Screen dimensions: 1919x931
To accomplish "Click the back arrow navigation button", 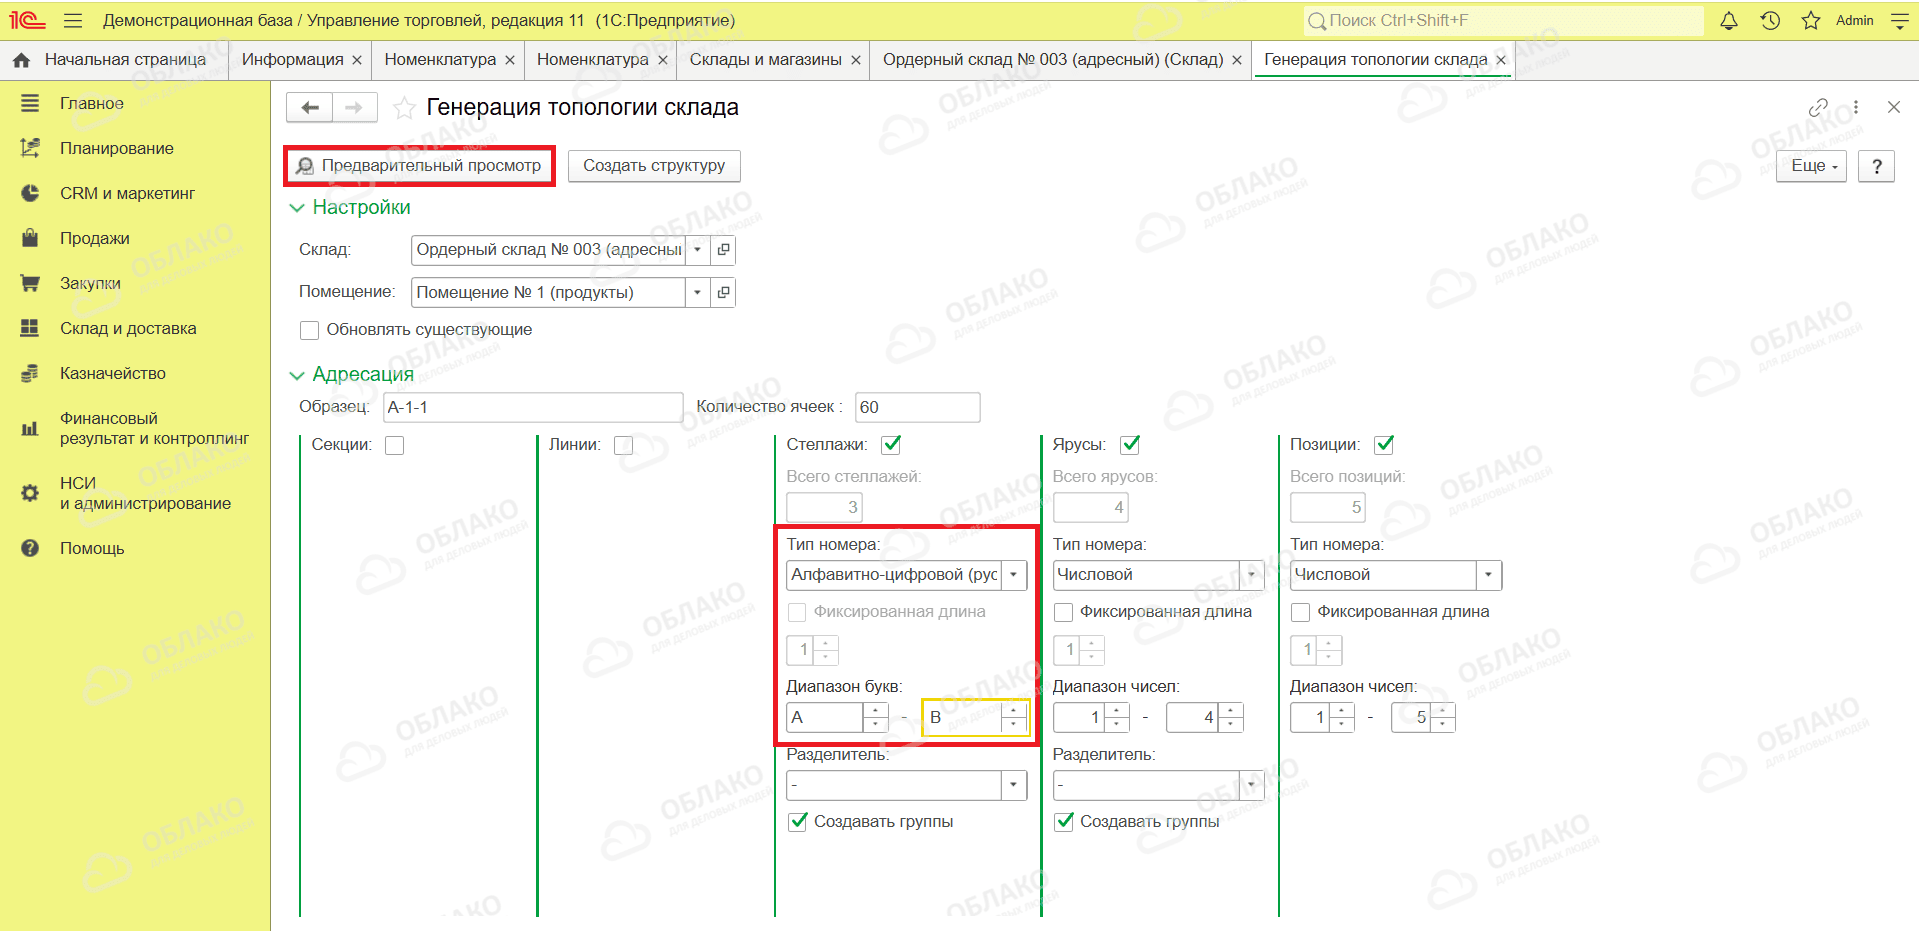I will [310, 107].
